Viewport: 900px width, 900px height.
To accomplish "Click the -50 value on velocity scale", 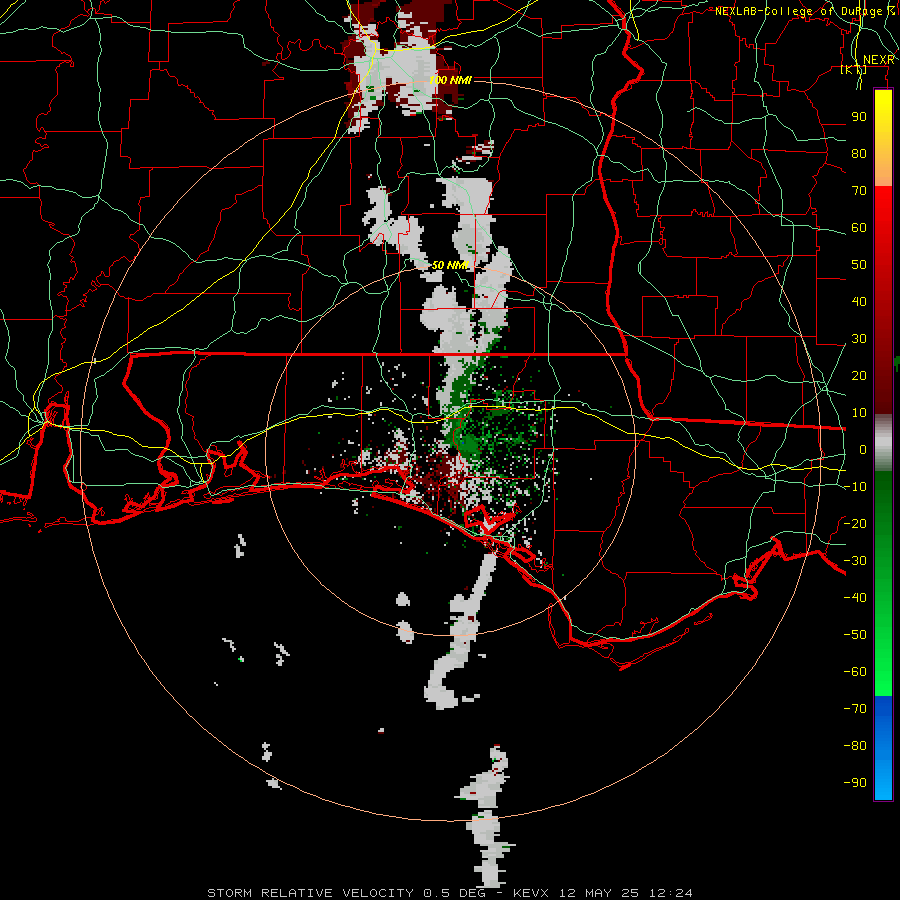I will pos(855,634).
